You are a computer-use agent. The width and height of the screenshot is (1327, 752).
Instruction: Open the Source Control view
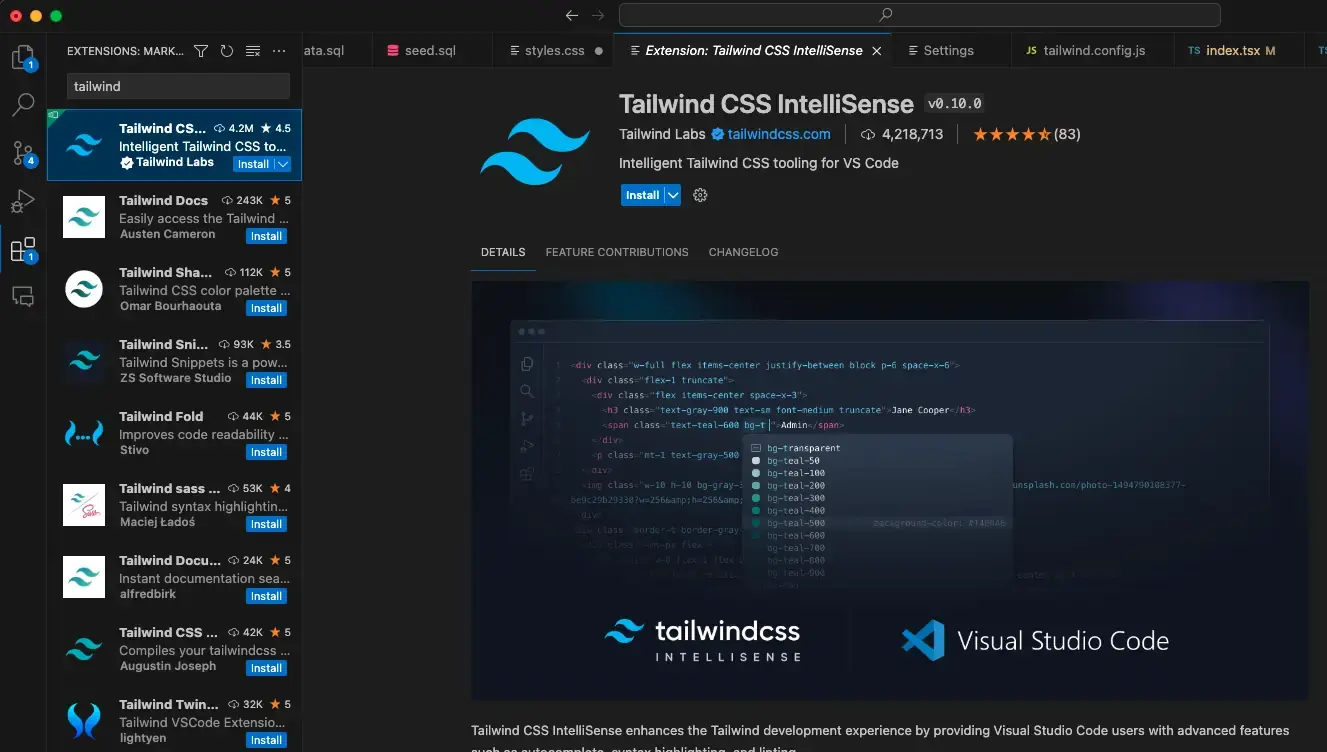(x=23, y=153)
